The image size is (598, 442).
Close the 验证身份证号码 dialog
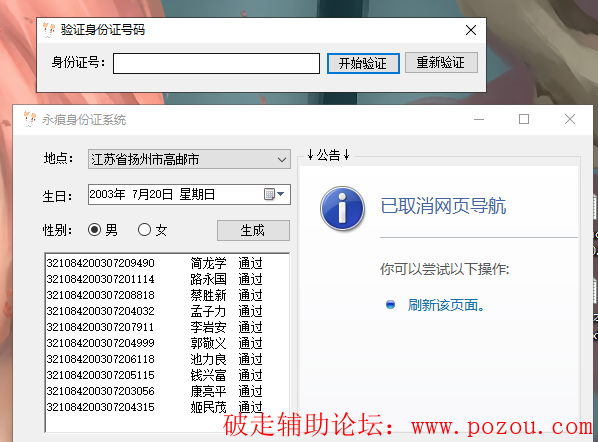471,30
